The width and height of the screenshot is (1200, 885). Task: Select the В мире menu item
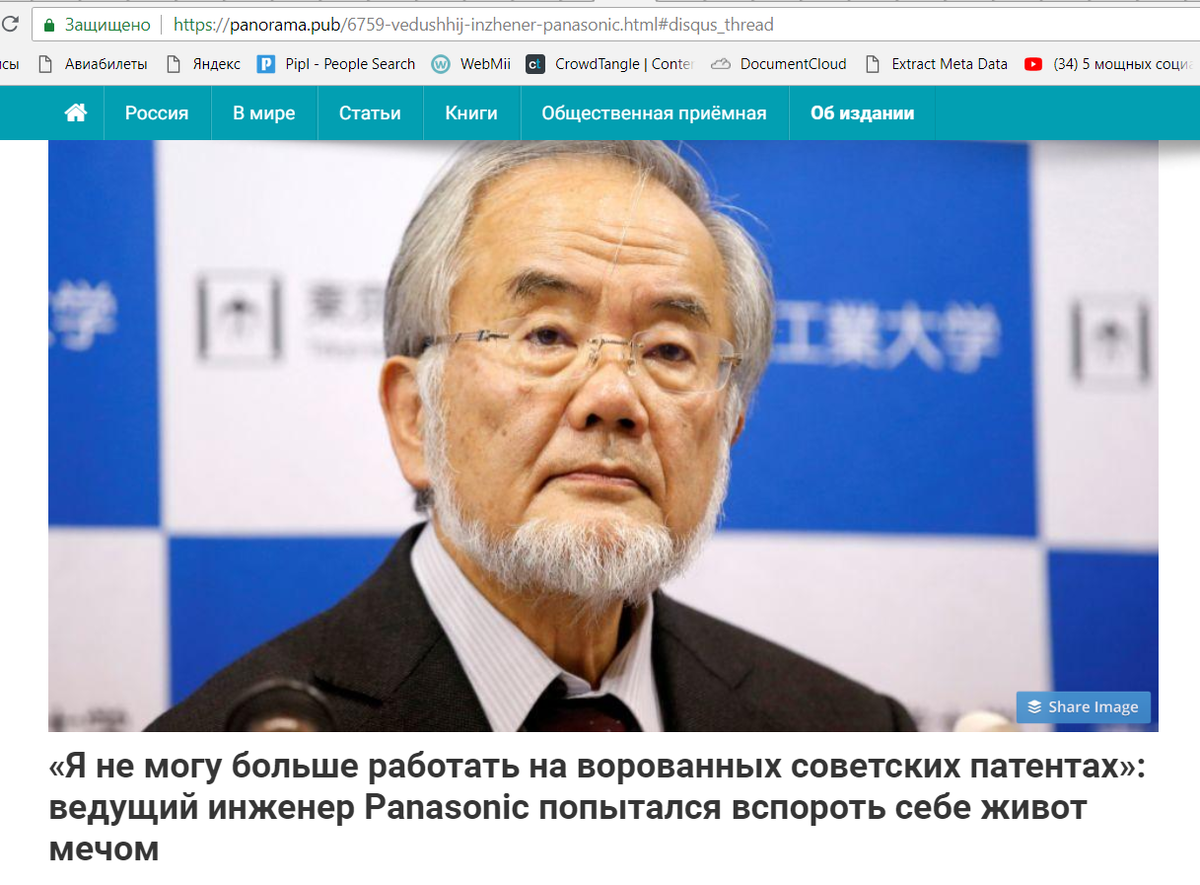tap(264, 113)
